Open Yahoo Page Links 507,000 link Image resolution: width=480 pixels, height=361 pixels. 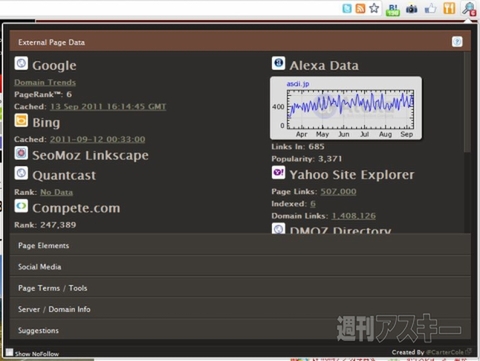click(338, 192)
